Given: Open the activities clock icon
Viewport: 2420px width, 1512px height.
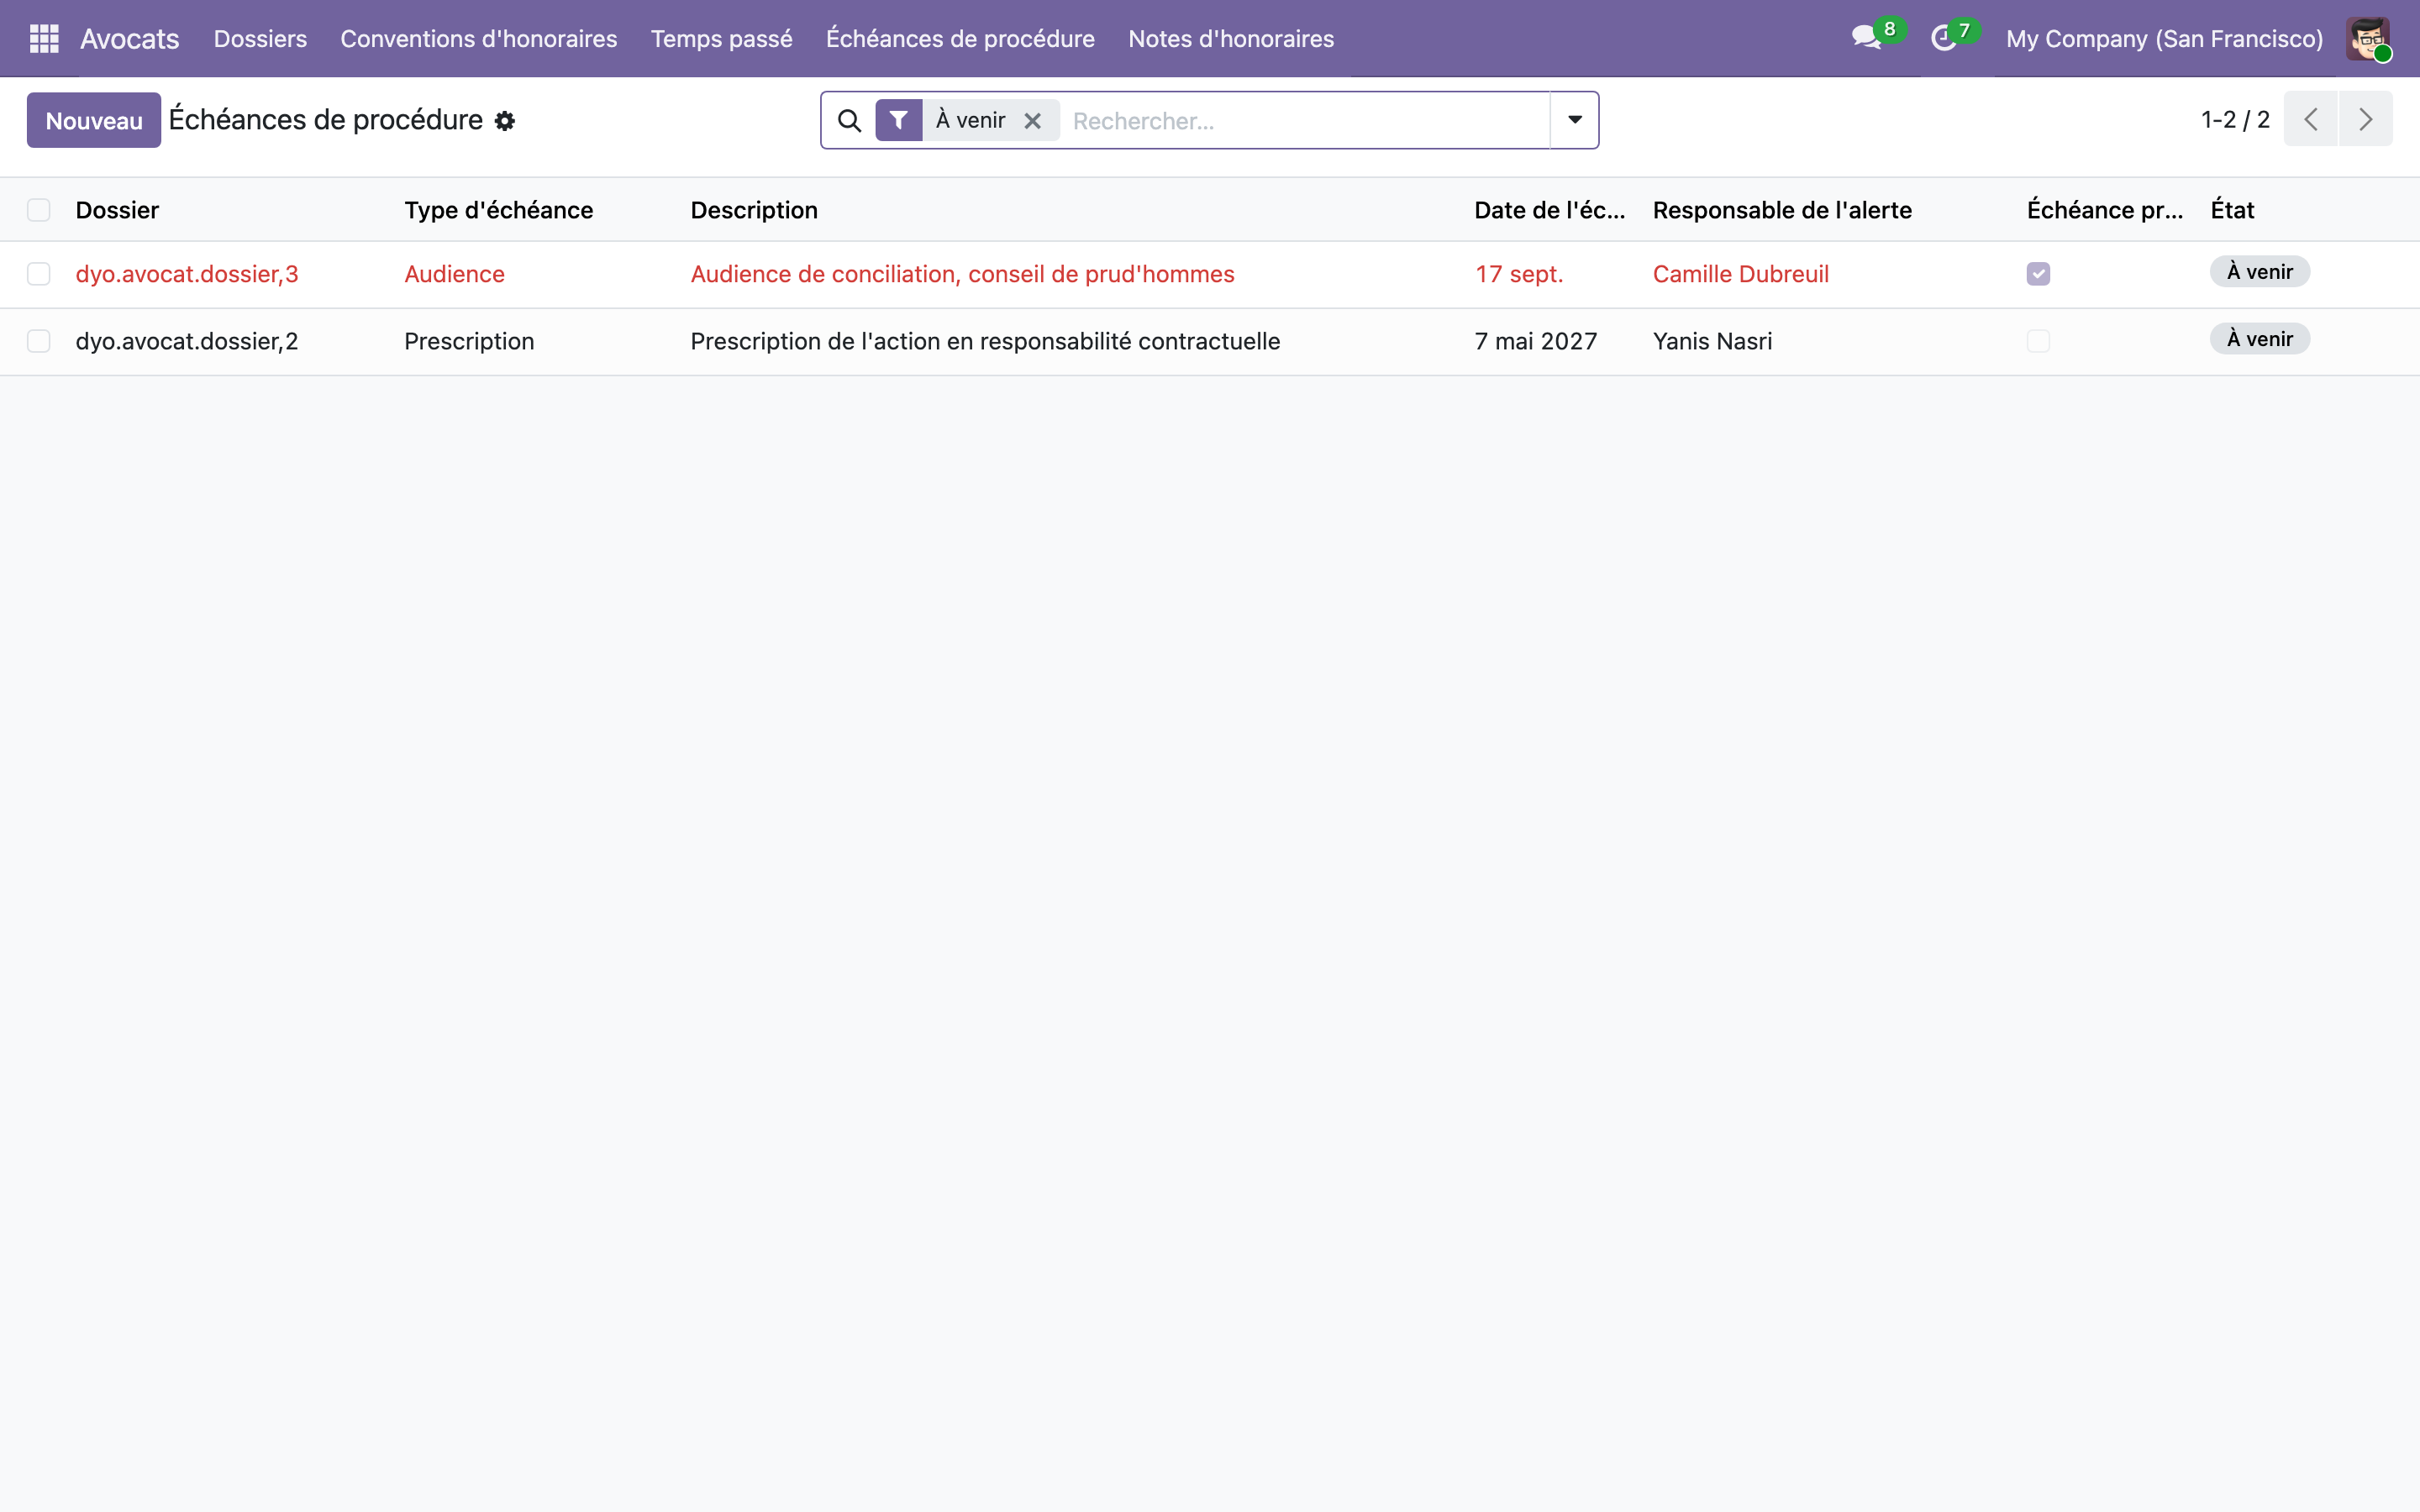Looking at the screenshot, I should coord(1943,38).
